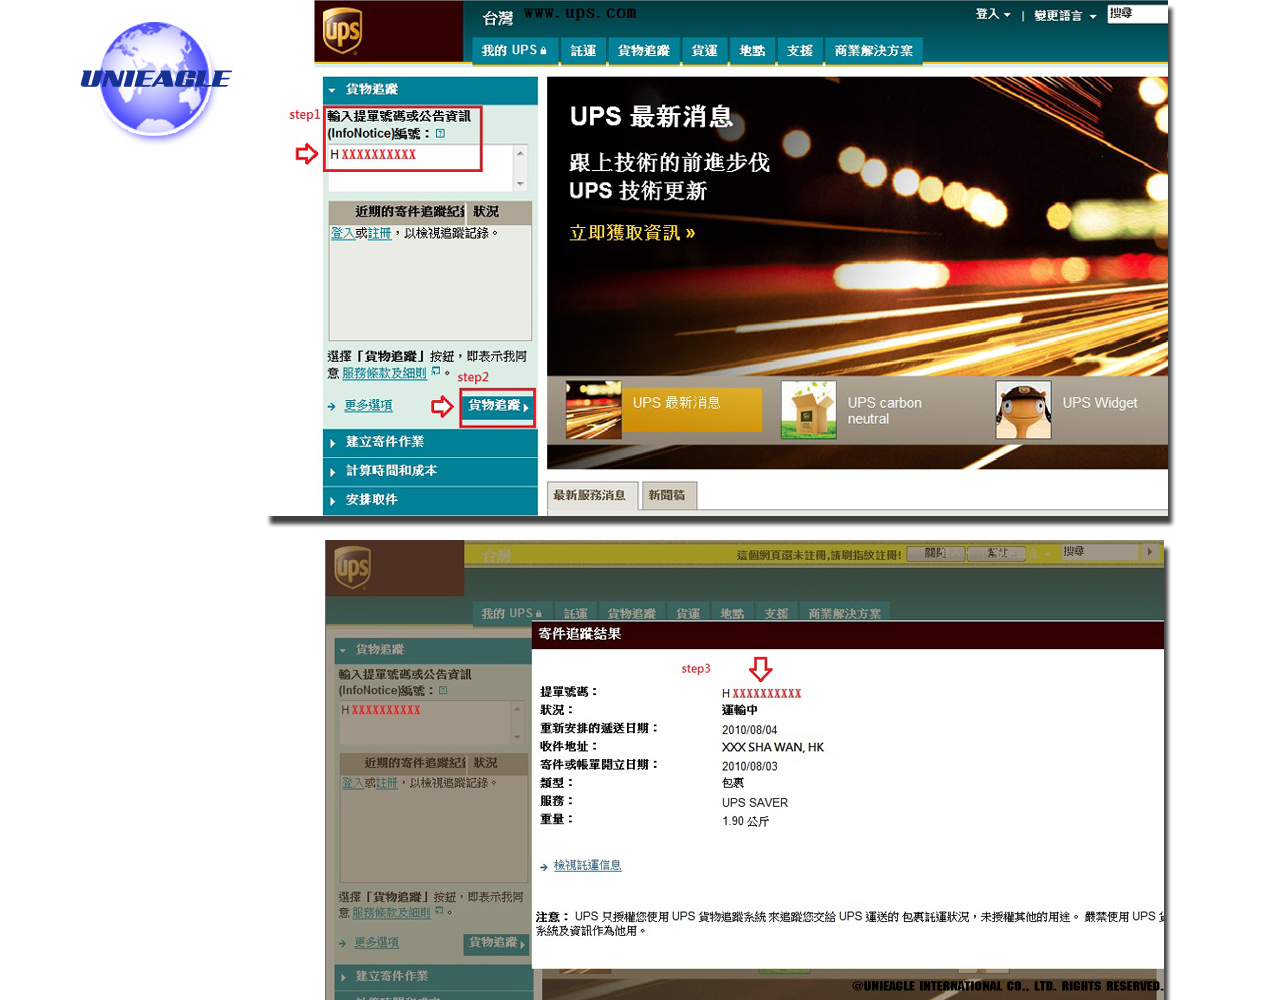Click the external-link icon after 服務條款及細則 in upper page
This screenshot has height=1000, width=1280.
pyautogui.click(x=436, y=371)
